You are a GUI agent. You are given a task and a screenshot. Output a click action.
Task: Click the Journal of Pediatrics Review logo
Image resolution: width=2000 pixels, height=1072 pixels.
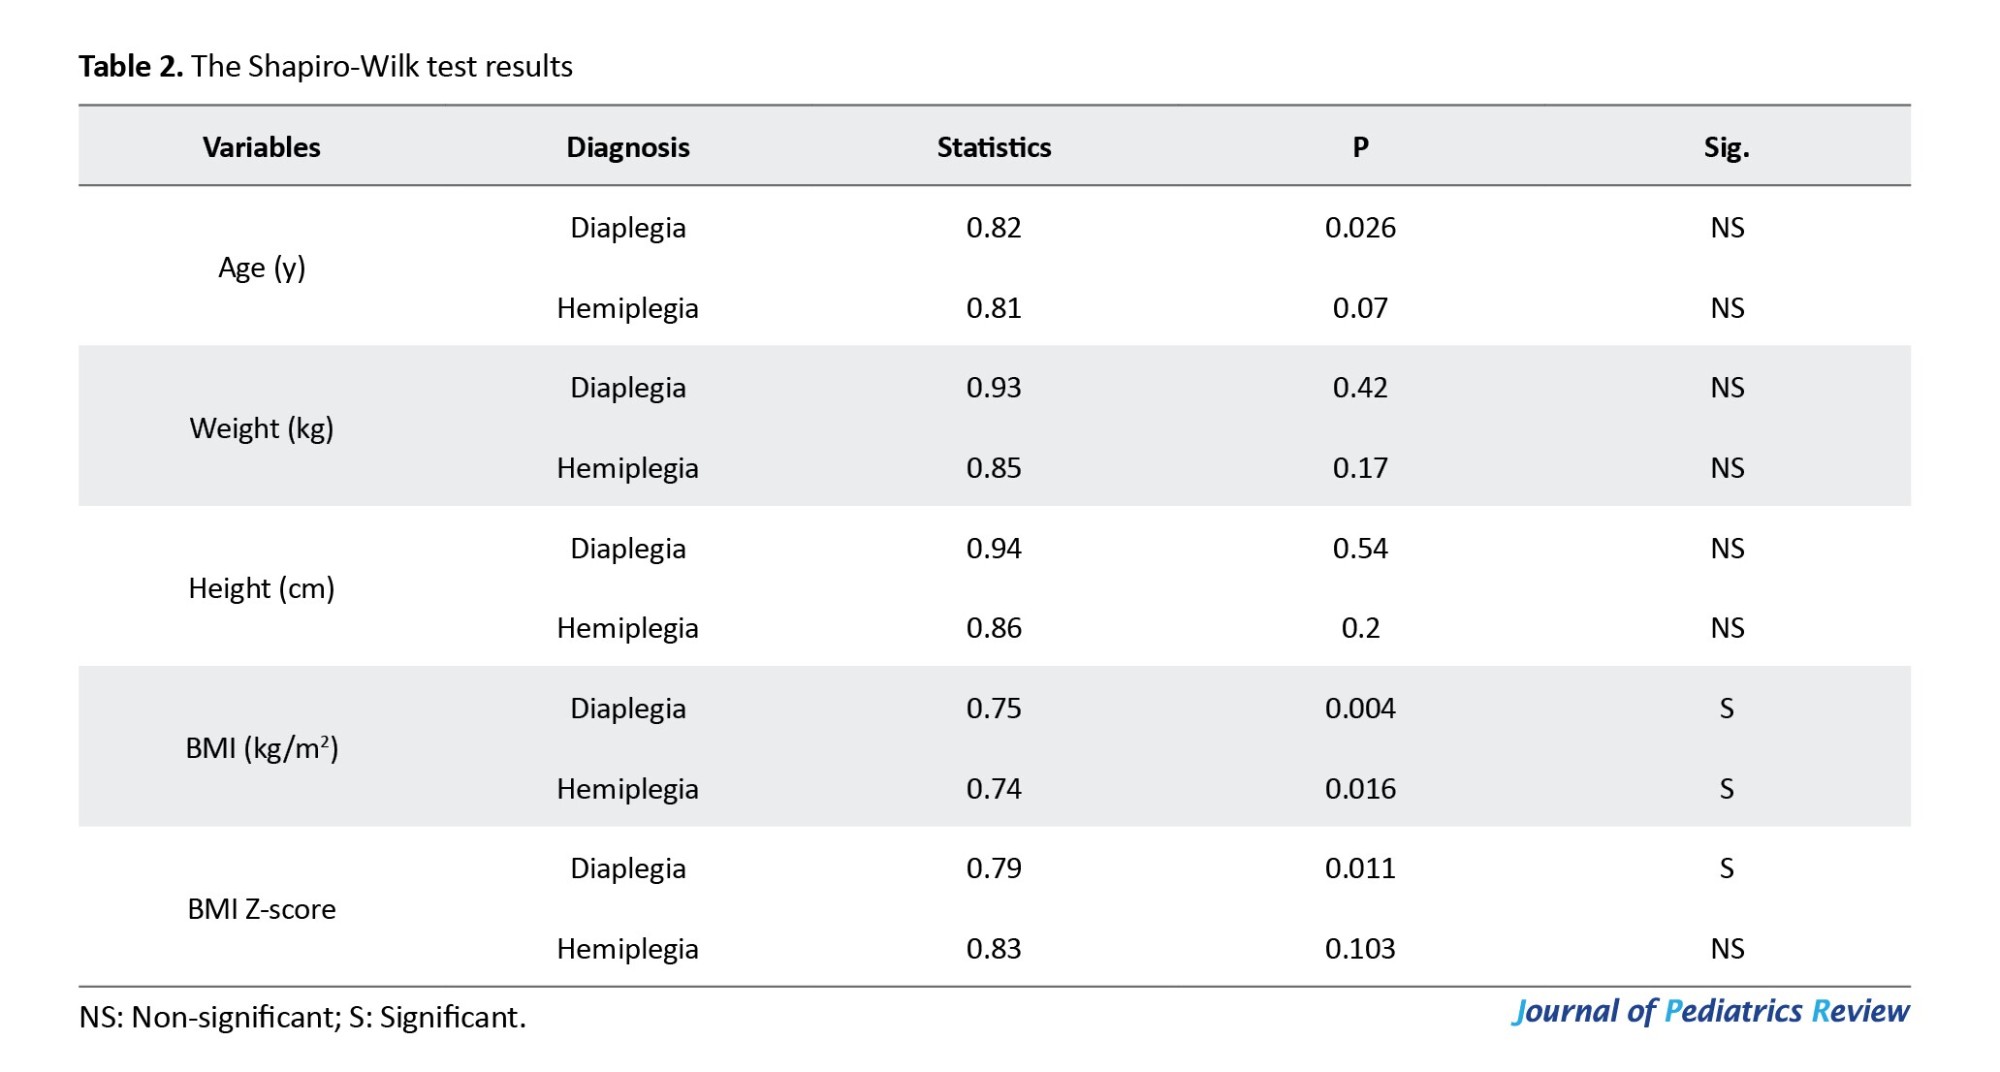(1709, 1011)
